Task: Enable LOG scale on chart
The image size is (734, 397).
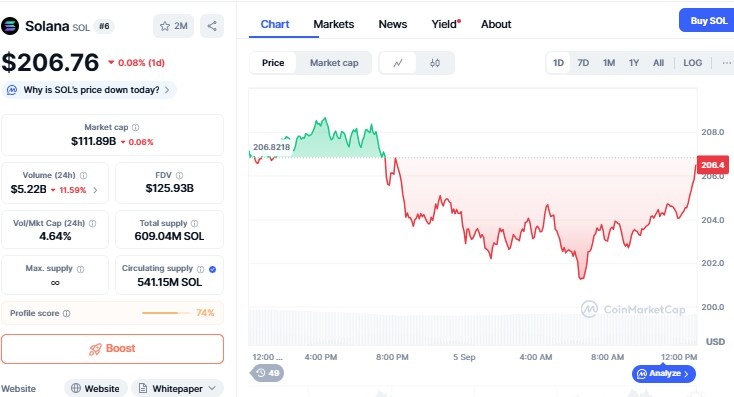Action: 692,63
